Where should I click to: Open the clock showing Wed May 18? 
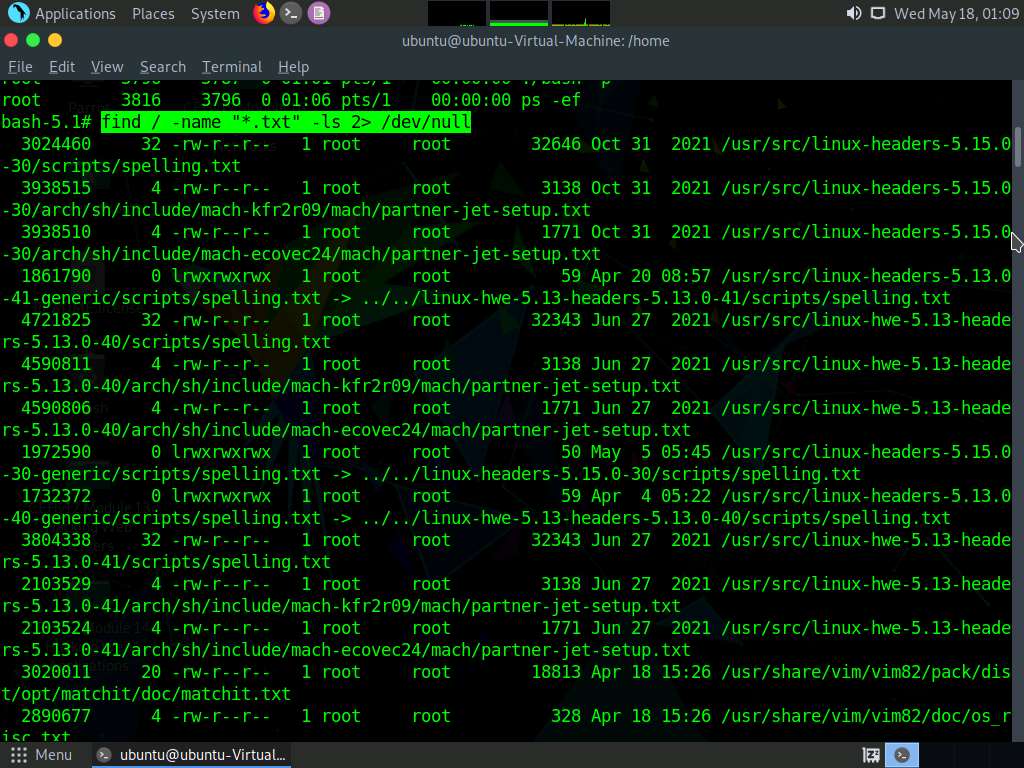click(955, 14)
